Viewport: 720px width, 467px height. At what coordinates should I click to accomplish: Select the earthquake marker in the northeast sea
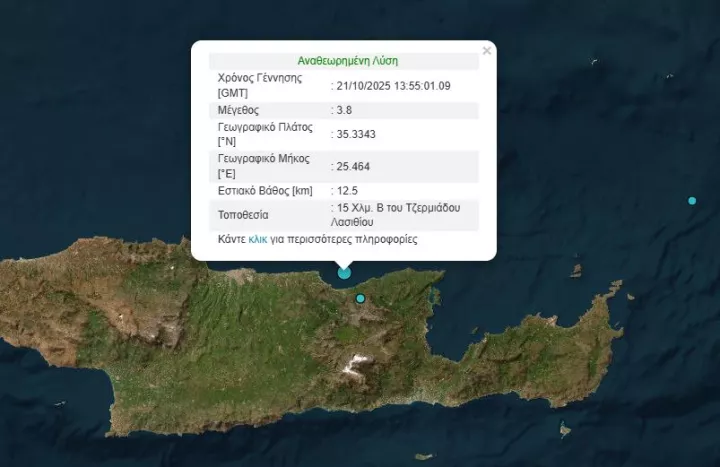coord(692,201)
